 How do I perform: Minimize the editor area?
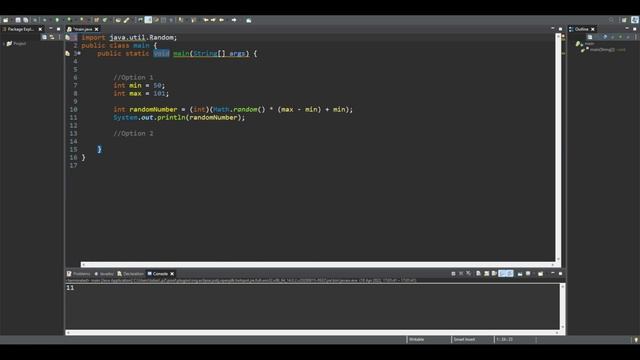553,29
